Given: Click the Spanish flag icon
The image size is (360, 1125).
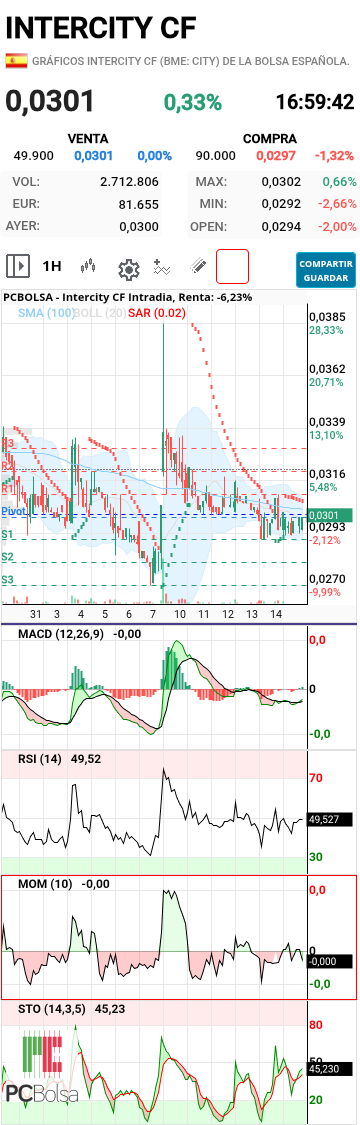Looking at the screenshot, I should (16, 62).
